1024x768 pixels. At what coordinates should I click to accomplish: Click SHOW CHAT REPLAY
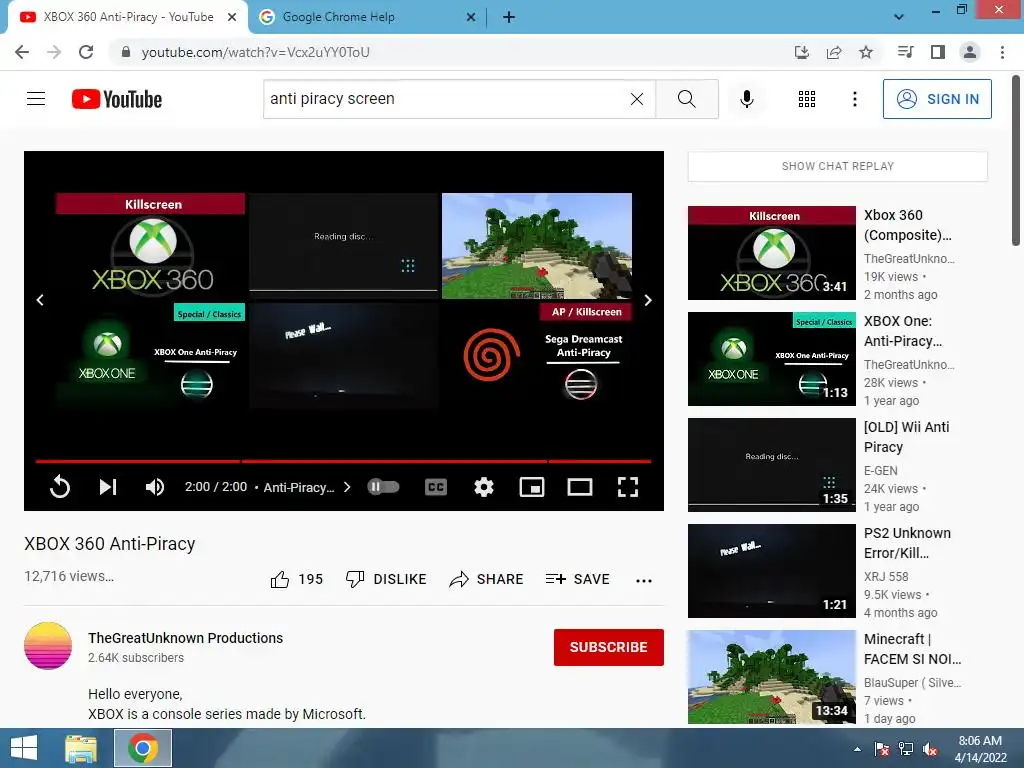(838, 167)
